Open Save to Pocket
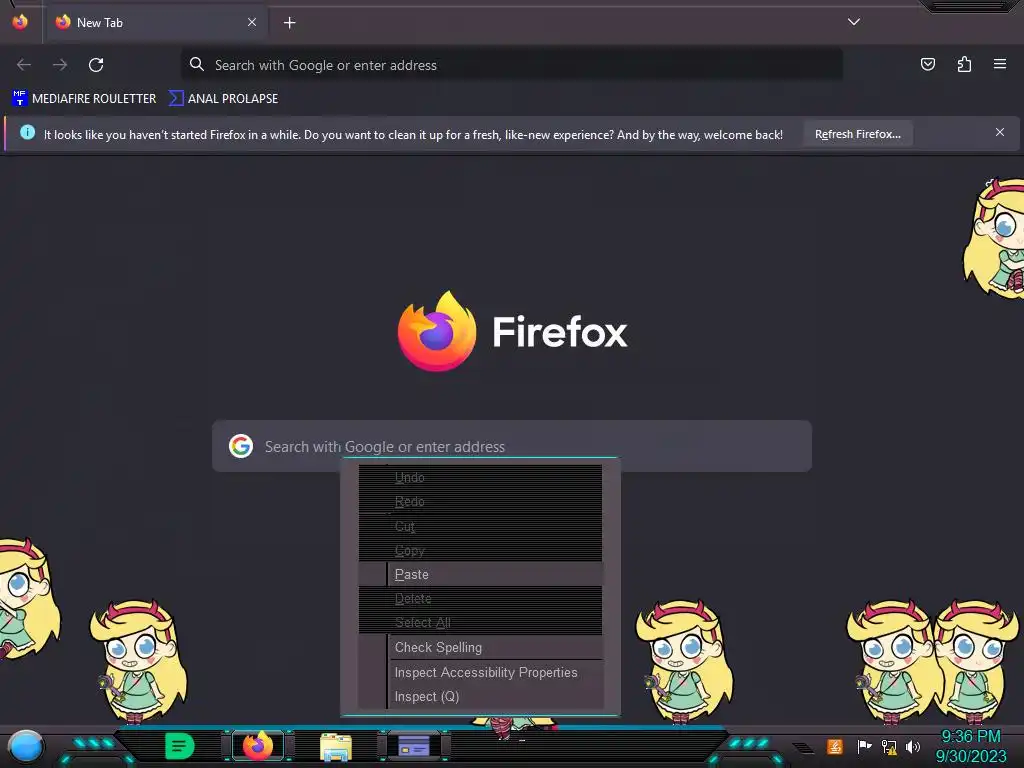This screenshot has height=768, width=1024. 927,64
